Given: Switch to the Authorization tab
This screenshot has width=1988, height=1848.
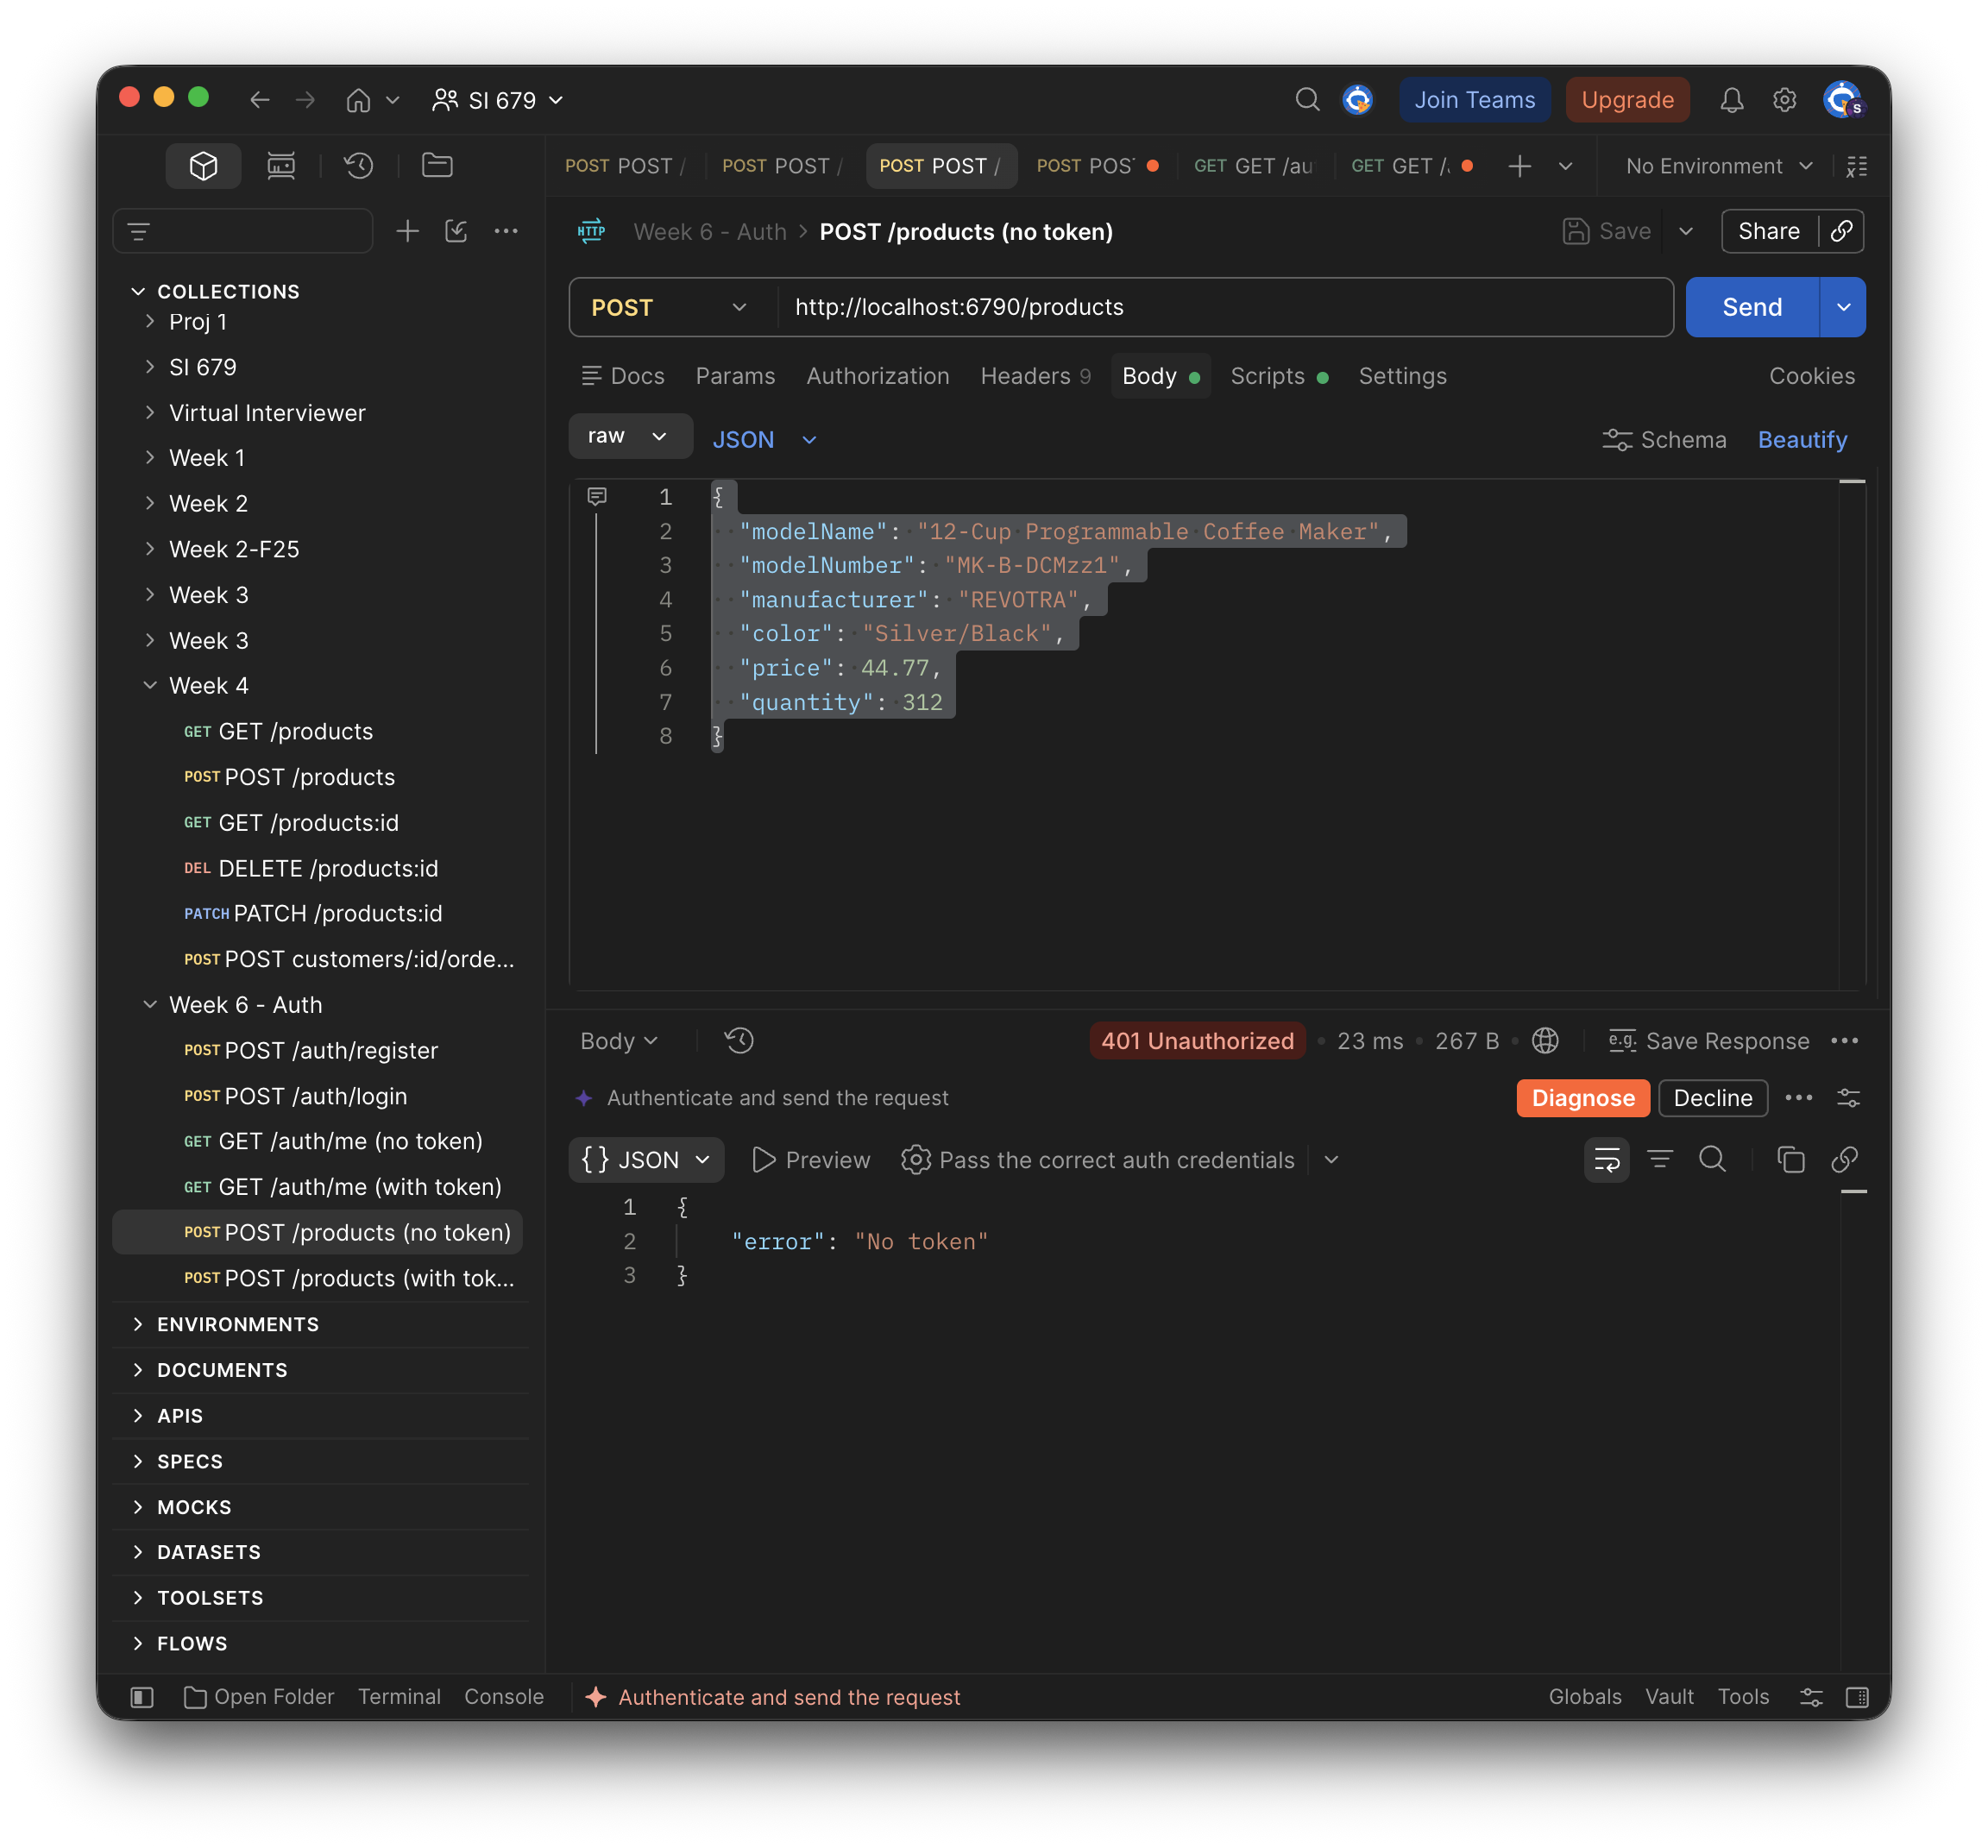Looking at the screenshot, I should pos(877,376).
